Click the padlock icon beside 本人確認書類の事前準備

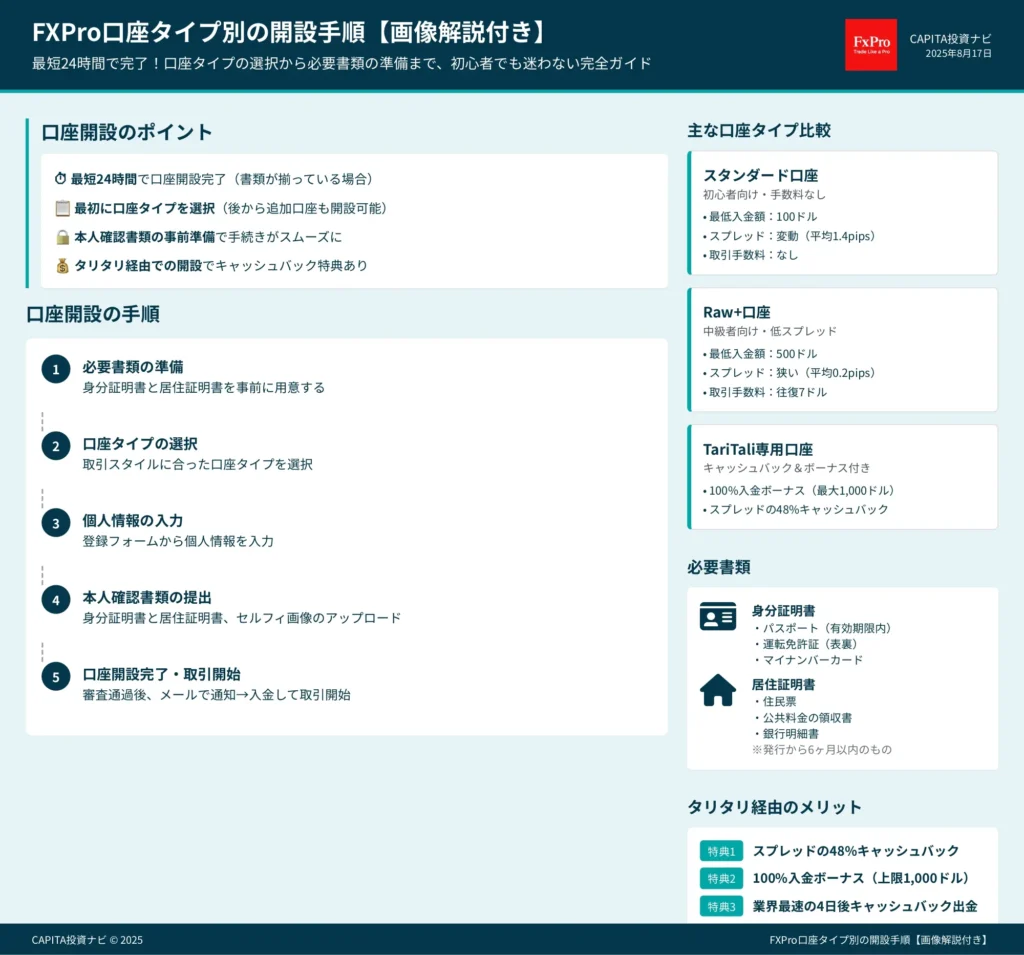tap(63, 237)
